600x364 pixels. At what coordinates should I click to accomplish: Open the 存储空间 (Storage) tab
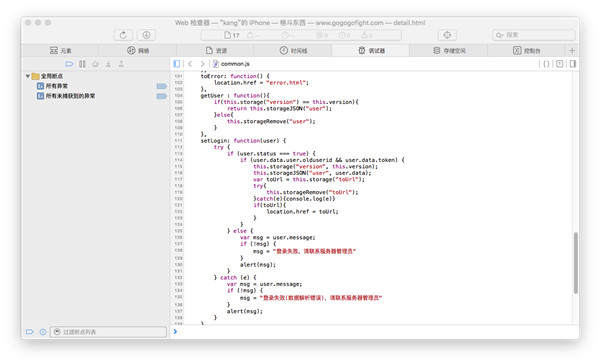click(449, 51)
